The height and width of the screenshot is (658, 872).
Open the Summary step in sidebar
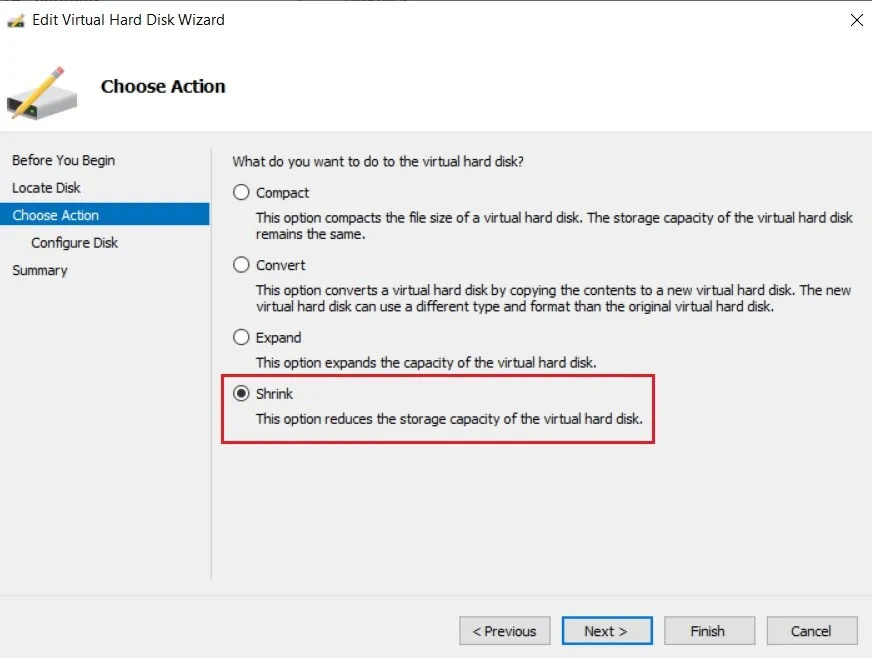(x=40, y=270)
